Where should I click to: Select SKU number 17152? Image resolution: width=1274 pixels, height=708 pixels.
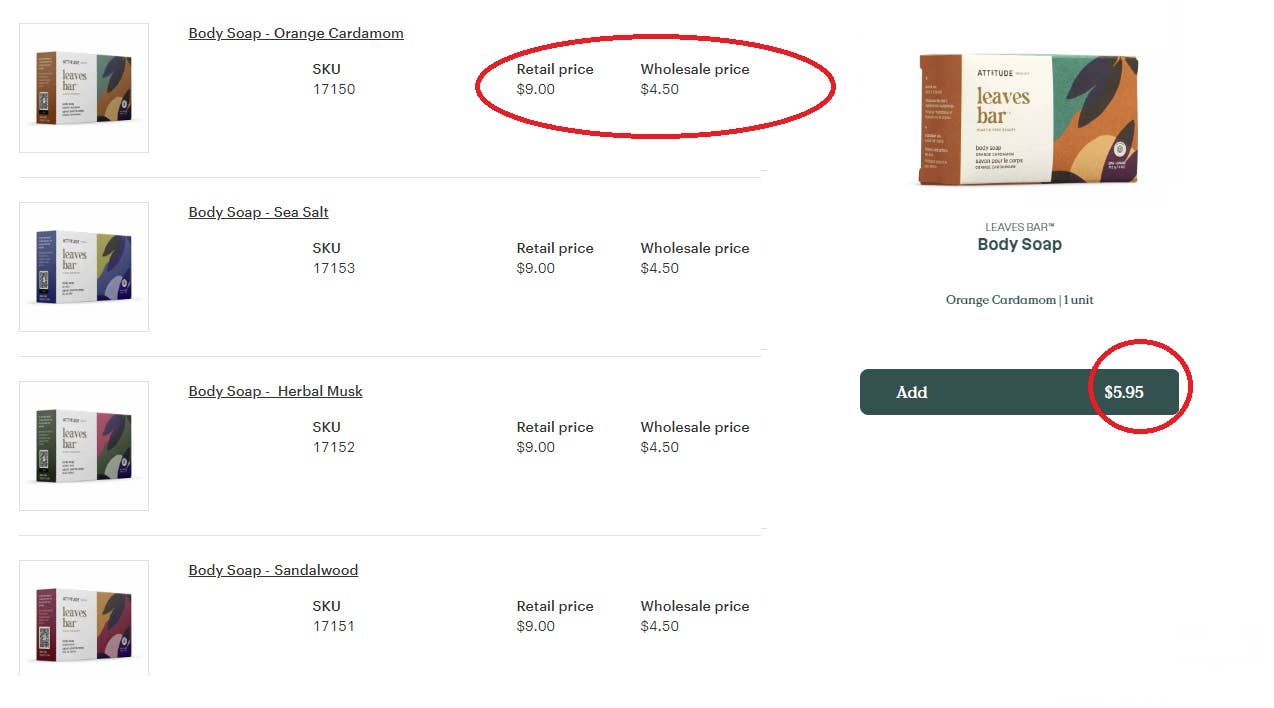334,447
